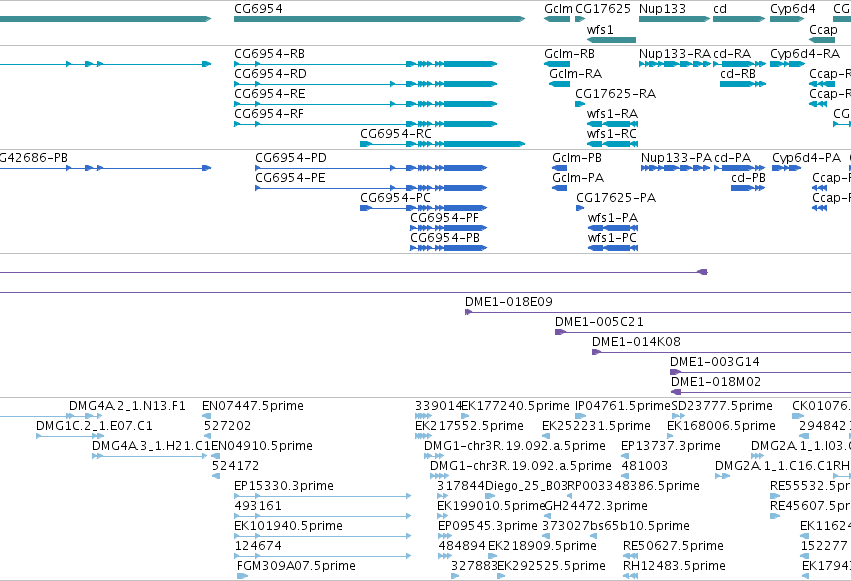Viewport: 851px width, 581px height.
Task: Select transcript CG6954-RF
Action: tap(269, 114)
